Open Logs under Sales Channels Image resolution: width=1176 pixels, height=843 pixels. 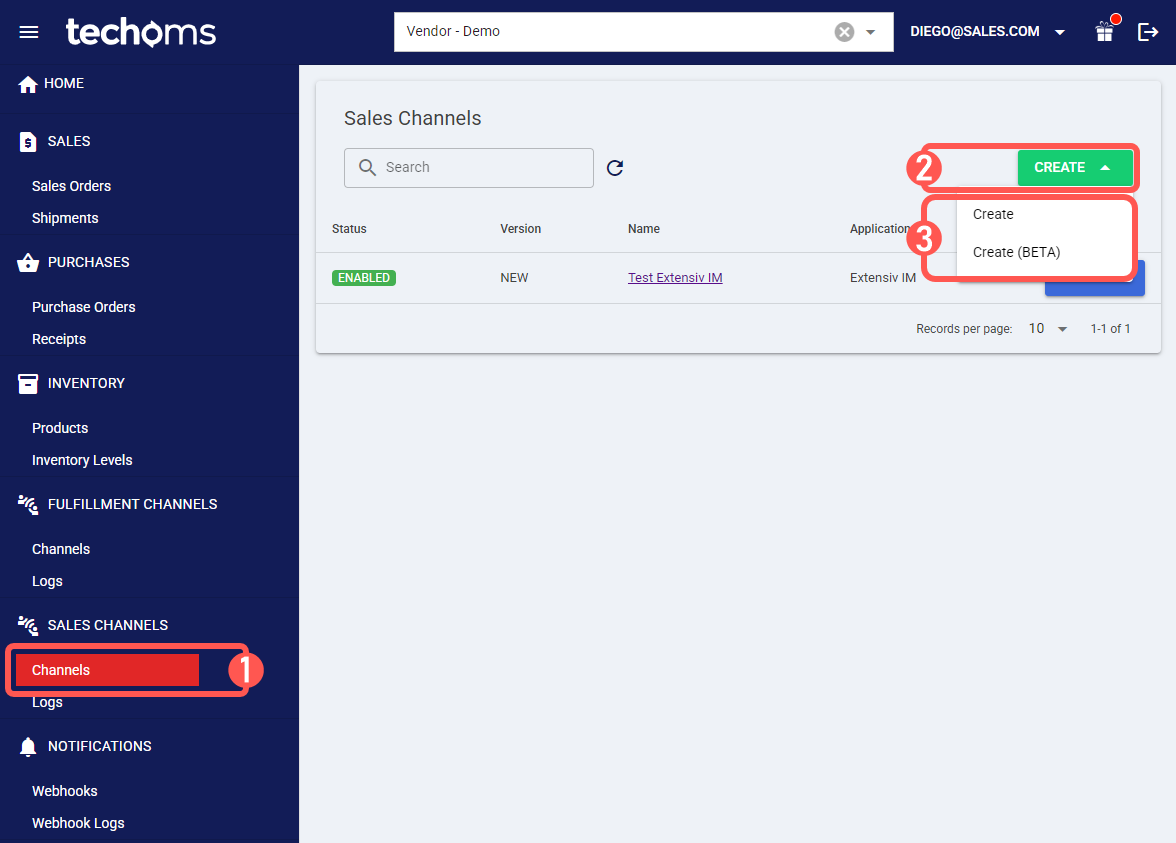47,702
